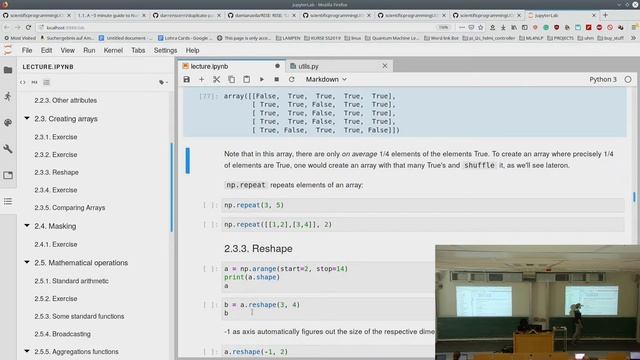Image resolution: width=640 pixels, height=360 pixels.
Task: Close the JupyterLab browser tab
Action: point(594,15)
